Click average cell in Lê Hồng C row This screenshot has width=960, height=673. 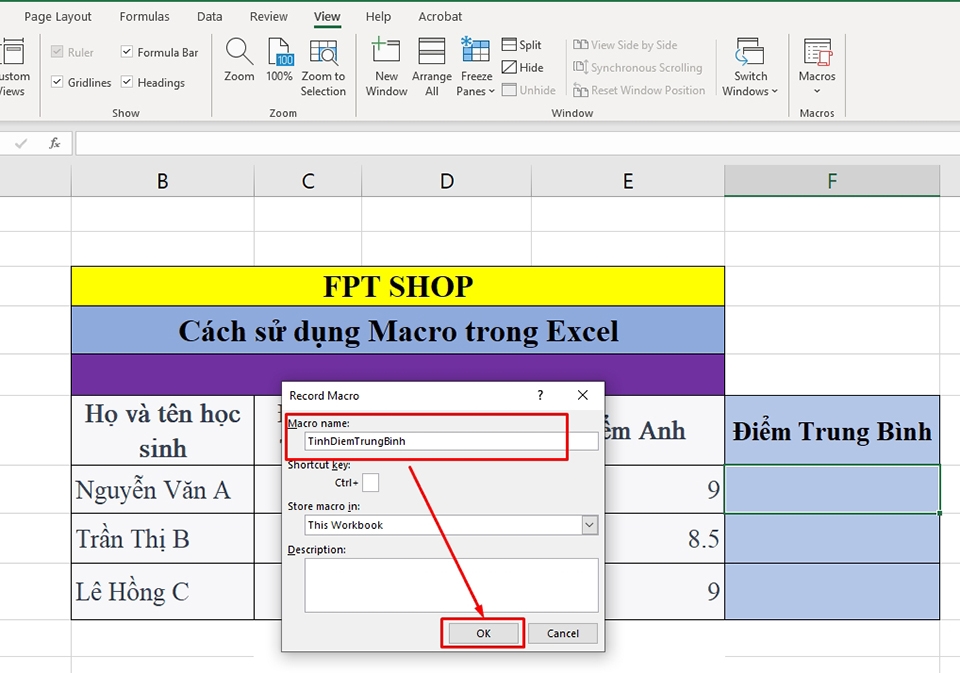coord(832,592)
